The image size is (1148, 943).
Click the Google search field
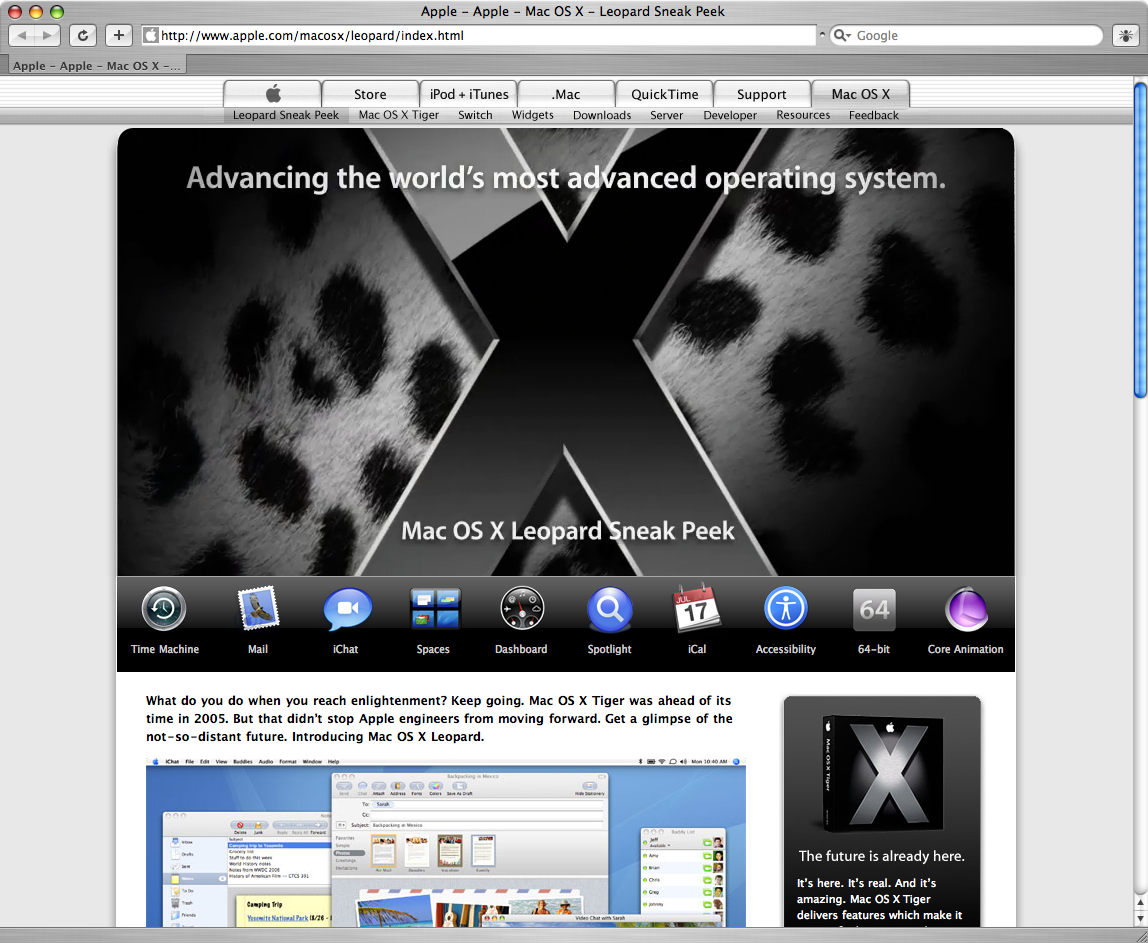[966, 35]
